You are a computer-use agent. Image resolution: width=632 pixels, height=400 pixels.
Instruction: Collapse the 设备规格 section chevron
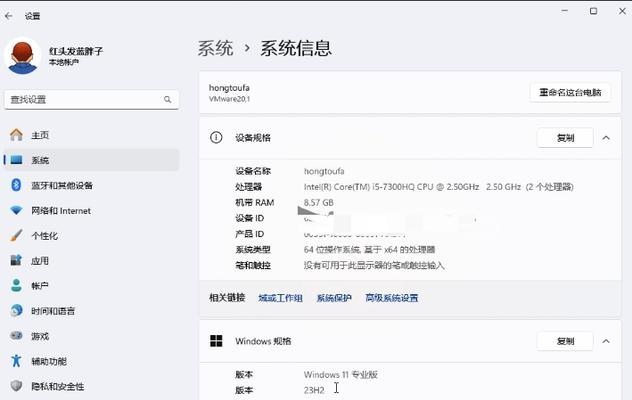point(606,138)
